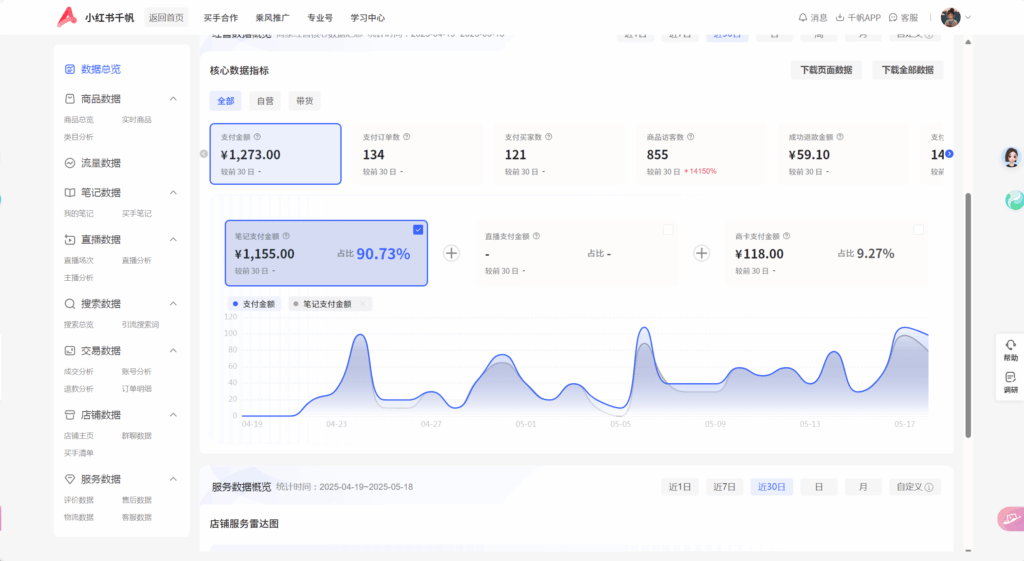Collapse the 直播数据 section
Image resolution: width=1024 pixels, height=561 pixels.
tap(173, 240)
